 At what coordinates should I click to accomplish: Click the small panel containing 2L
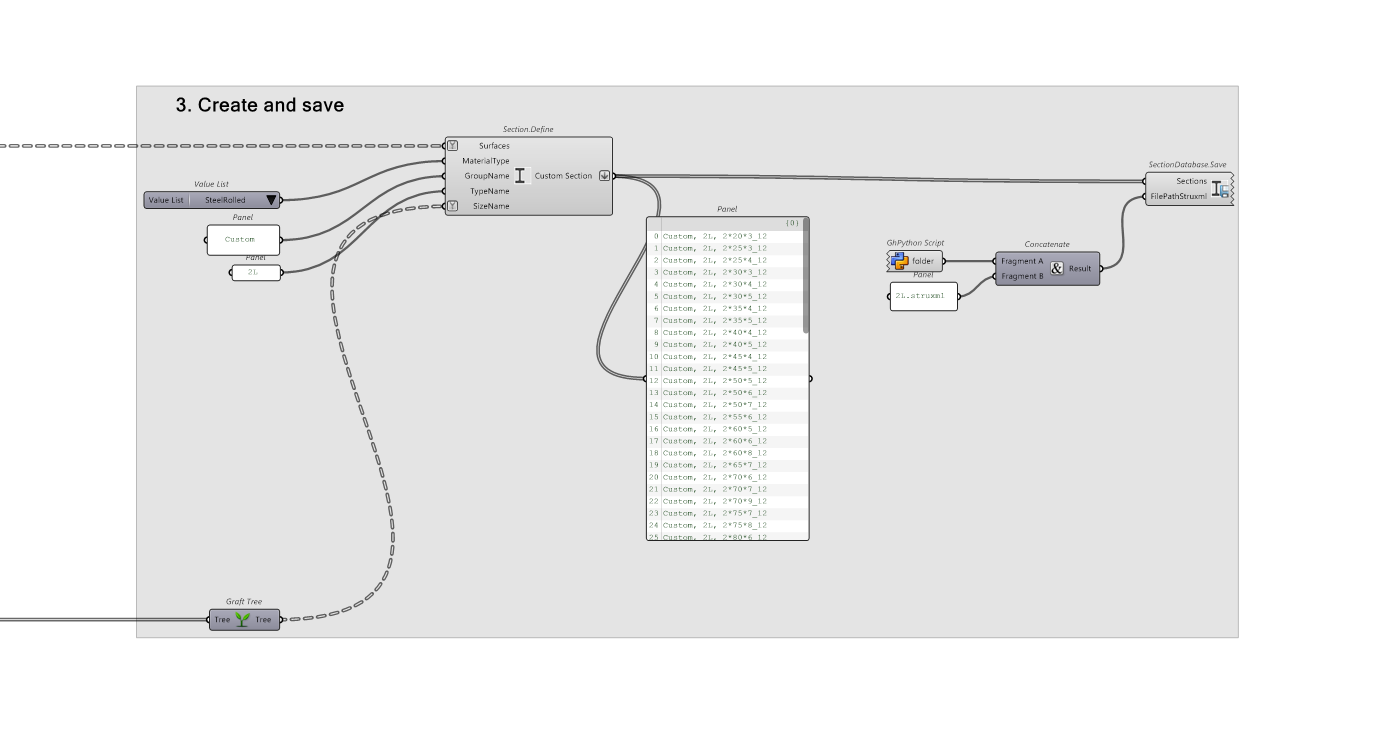click(255, 272)
